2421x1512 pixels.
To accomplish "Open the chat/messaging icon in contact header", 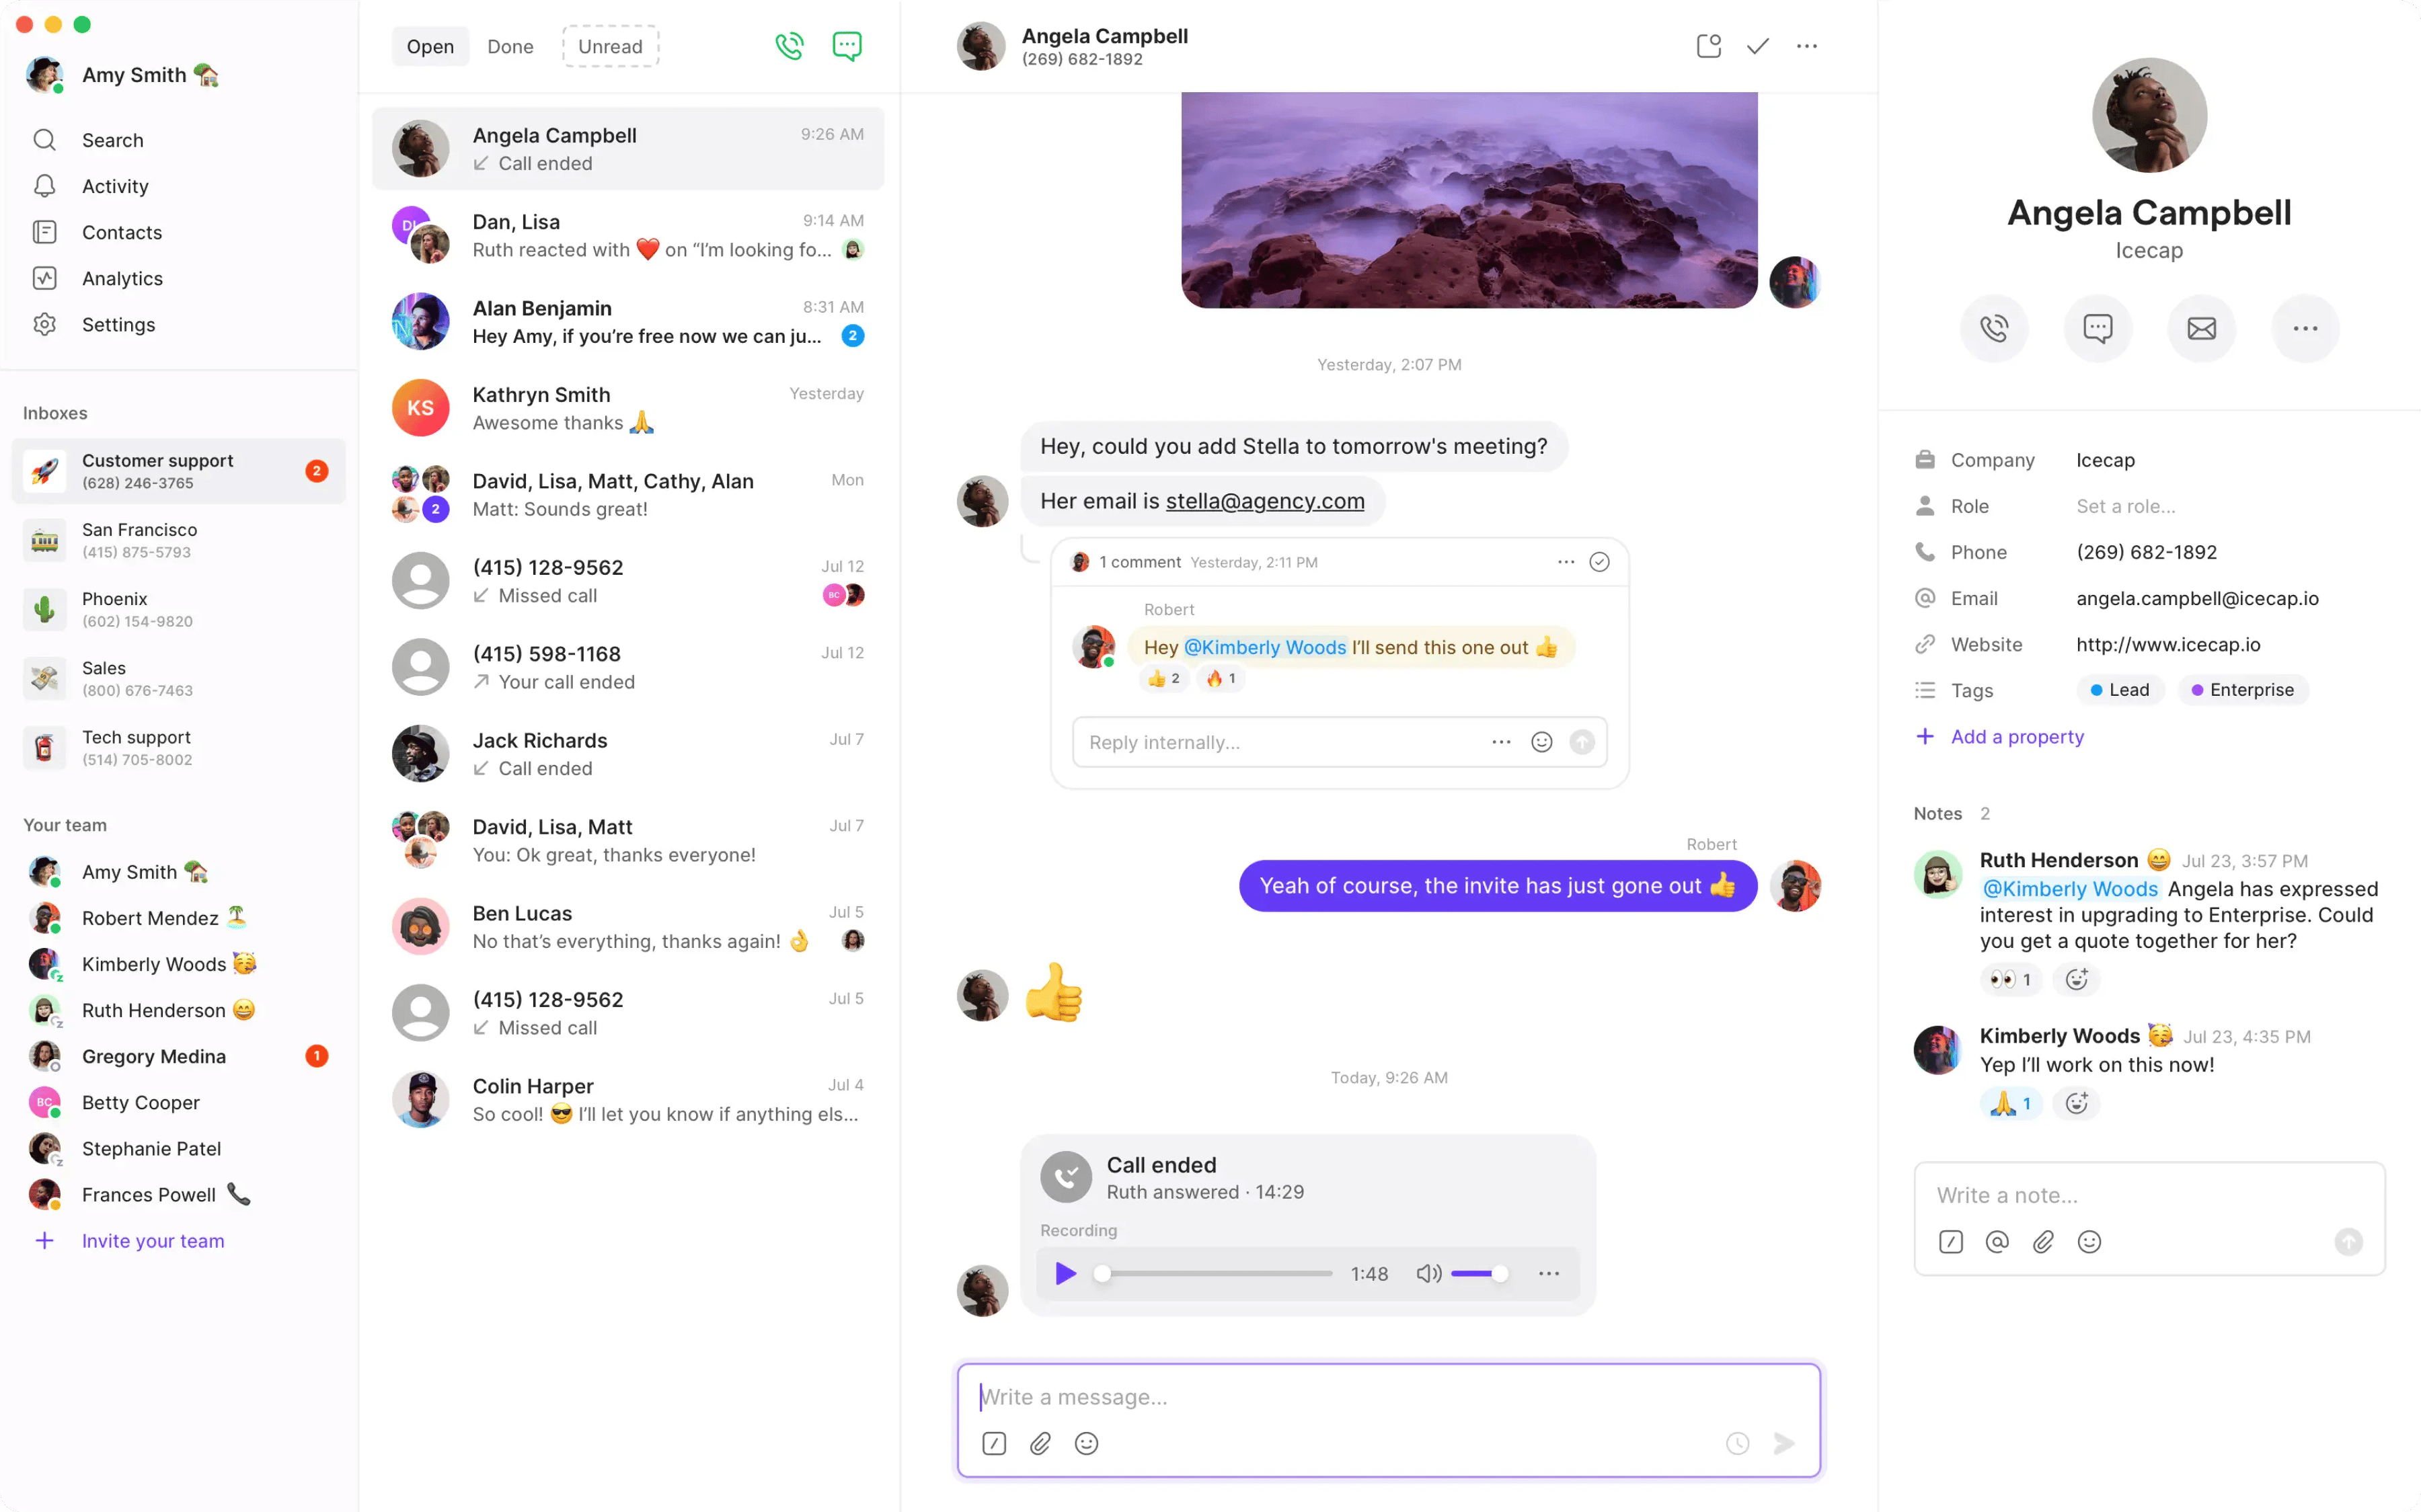I will point(2097,327).
